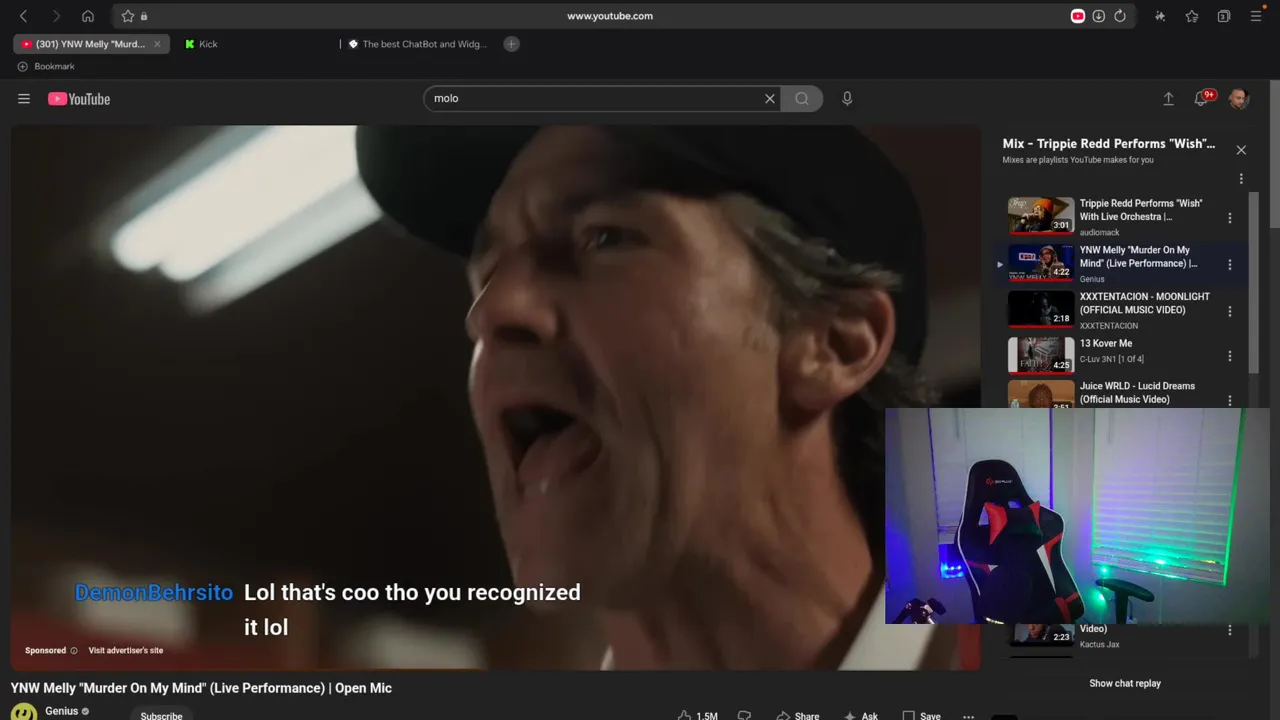
Task: Open the account avatar menu
Action: point(1239,98)
